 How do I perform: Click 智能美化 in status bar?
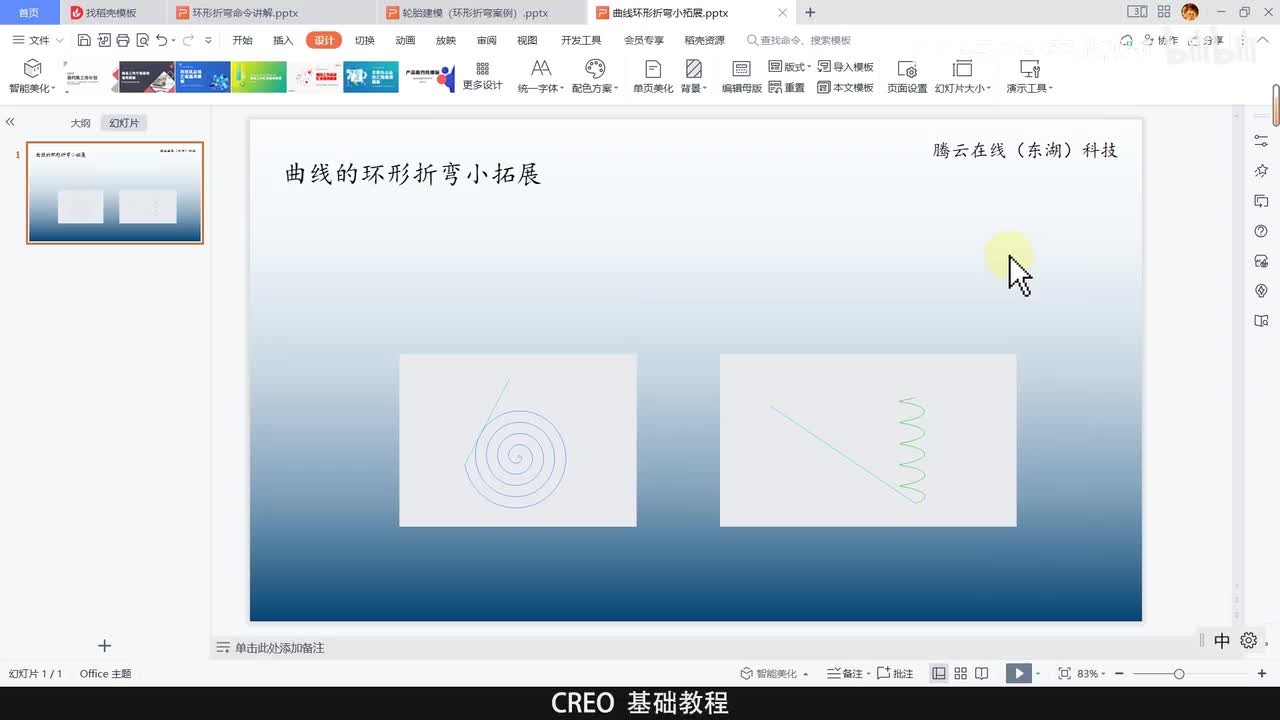[x=774, y=674]
